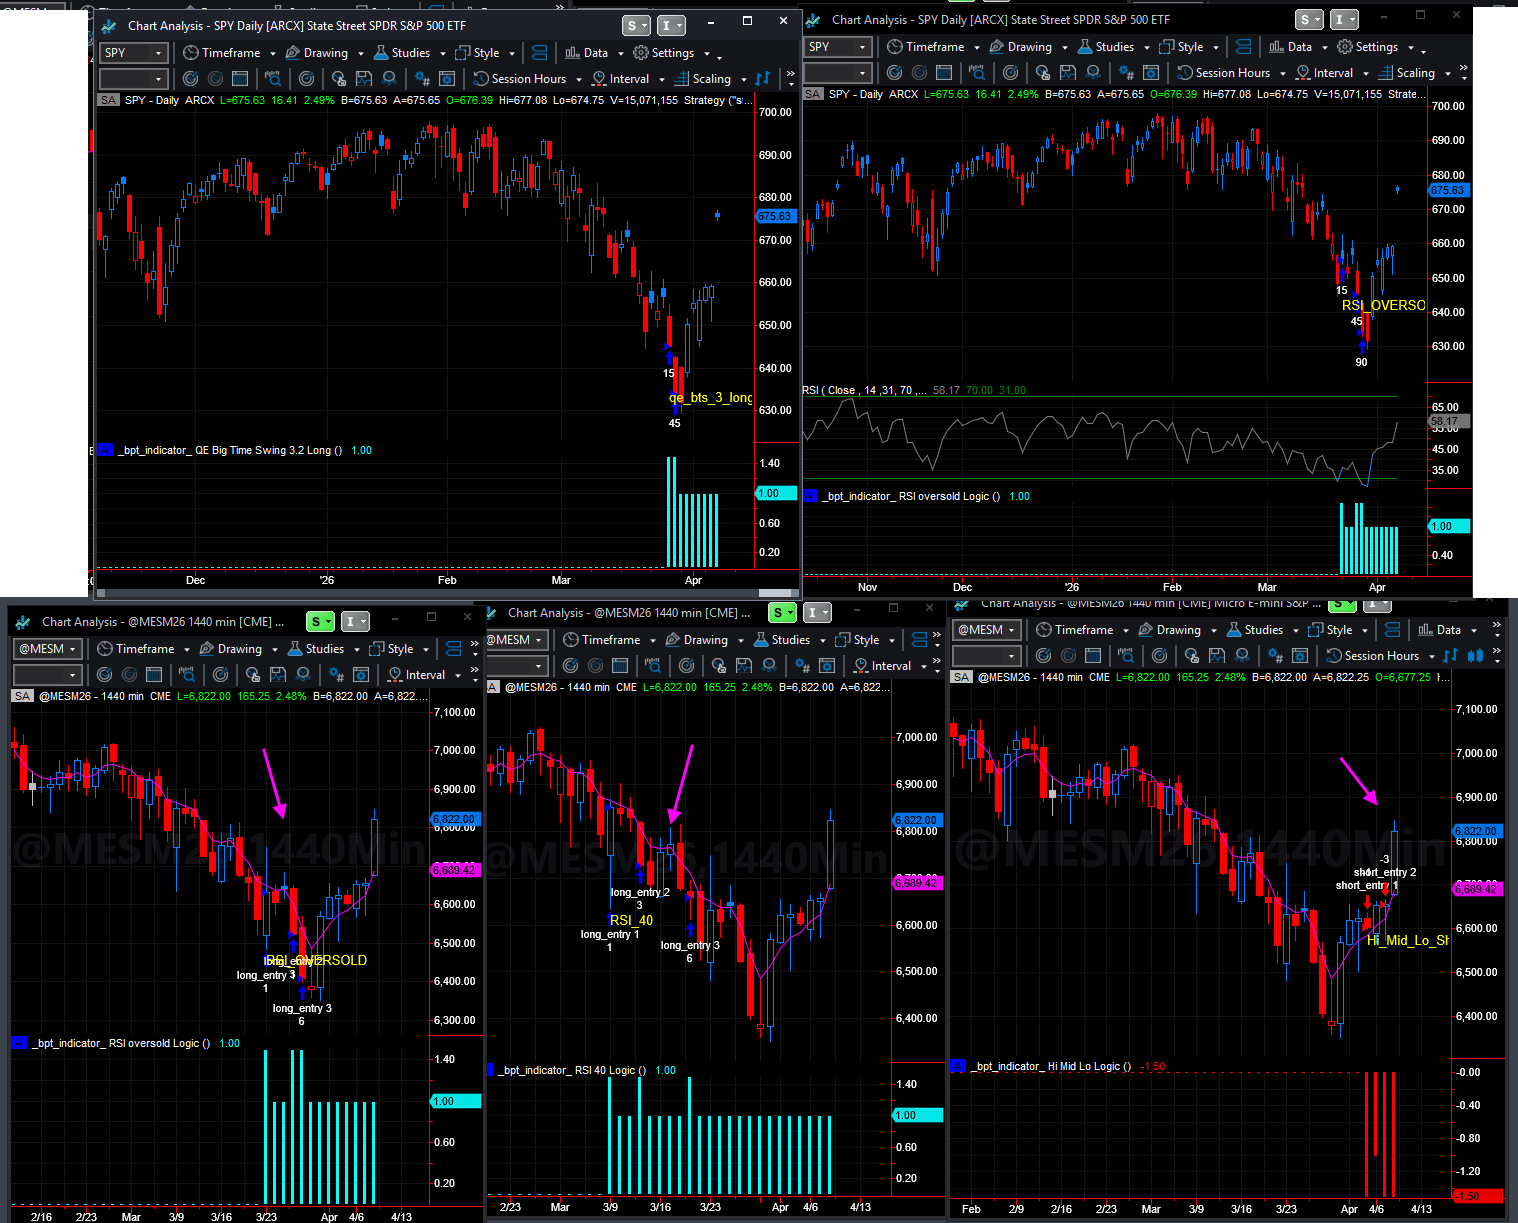Expand the Session Hours dropdown arrow in the SPY QE Big Time Swing window
The height and width of the screenshot is (1223, 1518).
[x=578, y=80]
